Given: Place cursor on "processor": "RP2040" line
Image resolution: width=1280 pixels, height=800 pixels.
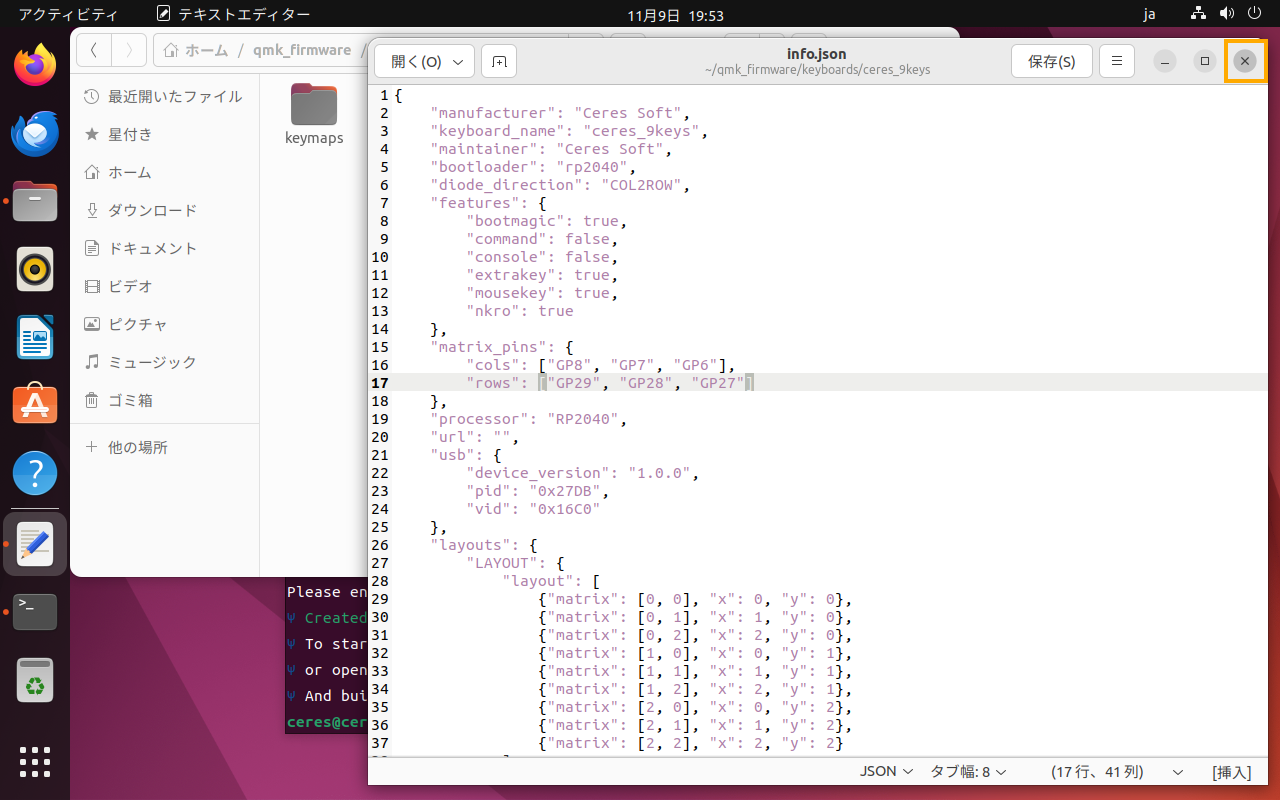Looking at the screenshot, I should (529, 419).
